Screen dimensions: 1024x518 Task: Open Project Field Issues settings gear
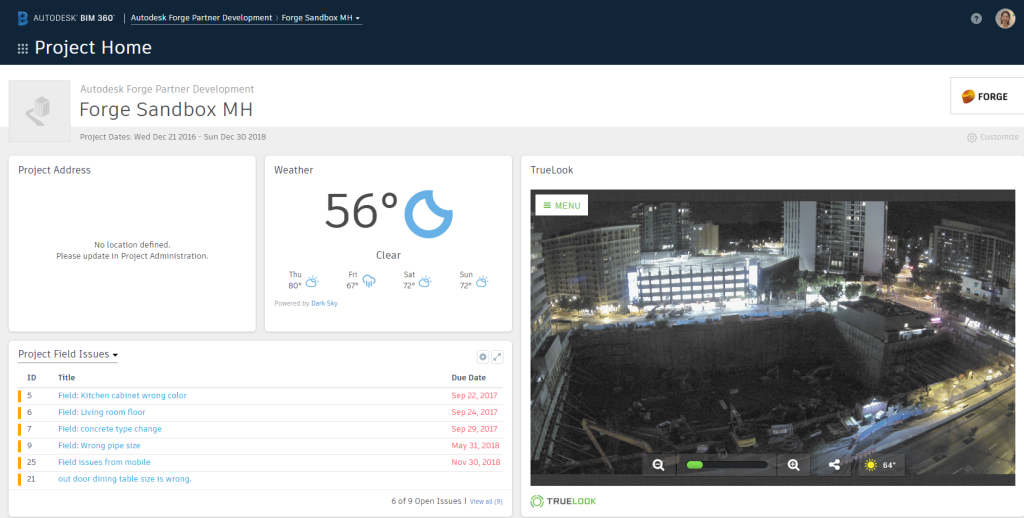pos(483,357)
